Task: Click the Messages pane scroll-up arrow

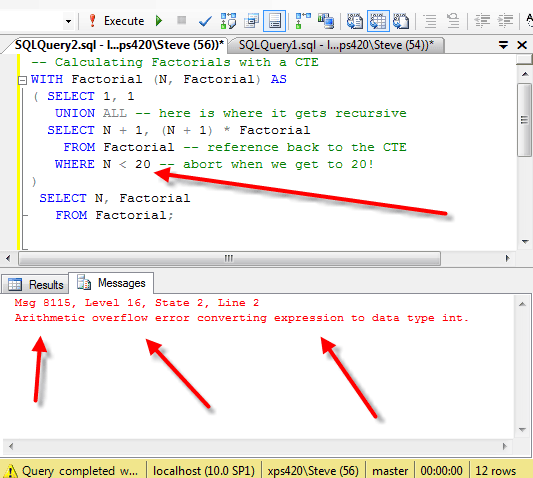Action: [522, 304]
